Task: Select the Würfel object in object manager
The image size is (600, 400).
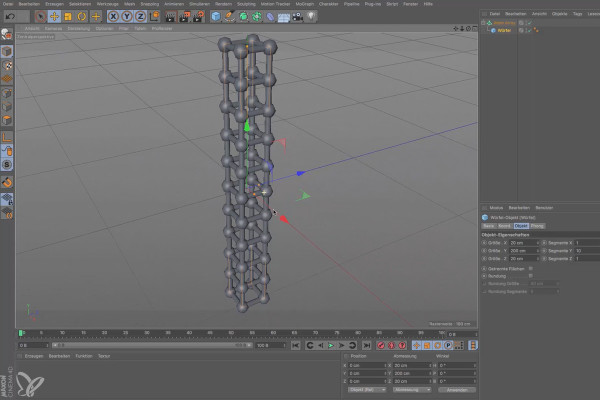Action: pos(504,30)
